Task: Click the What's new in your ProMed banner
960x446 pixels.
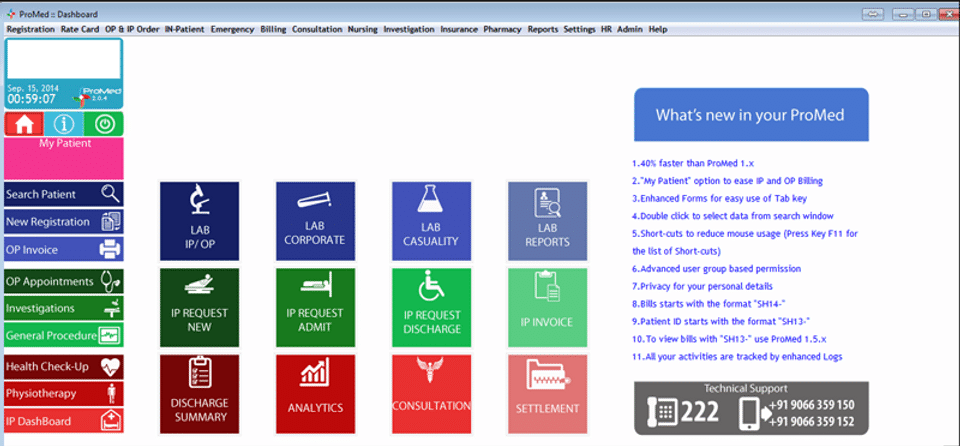Action: point(751,115)
